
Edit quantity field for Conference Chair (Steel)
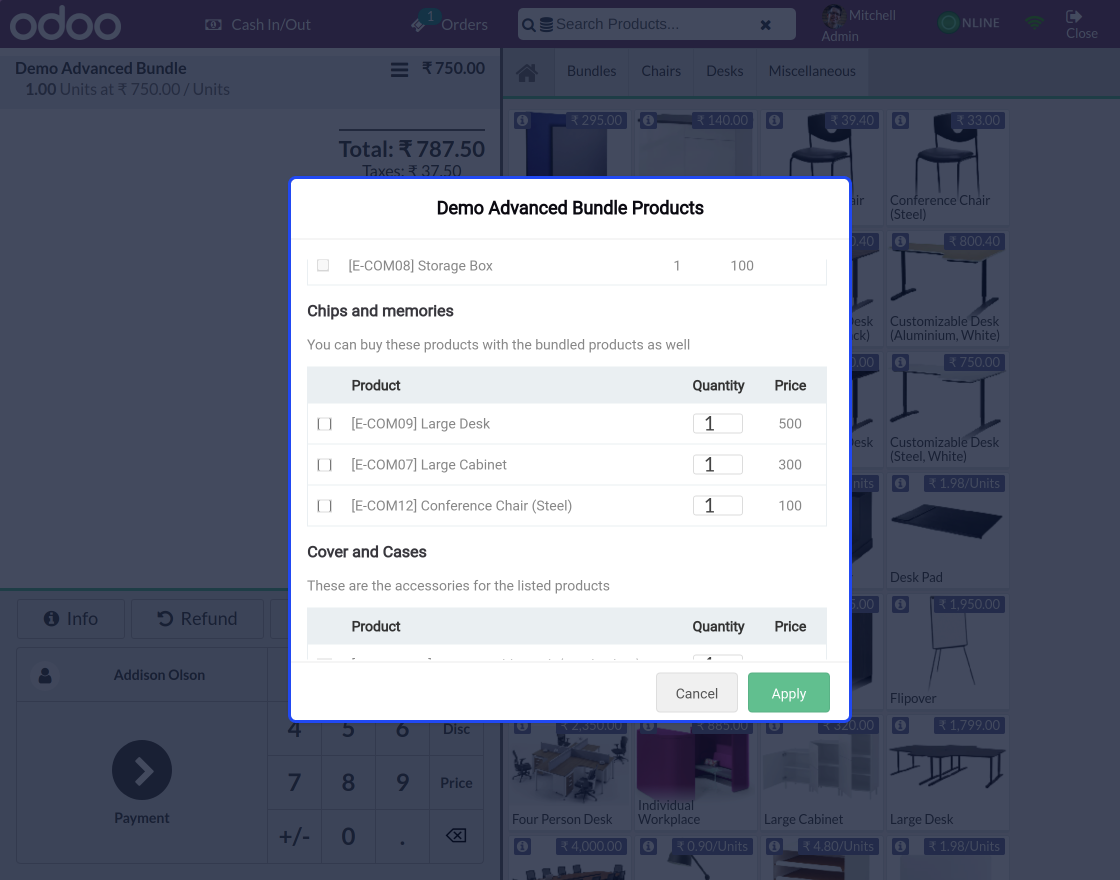(717, 505)
